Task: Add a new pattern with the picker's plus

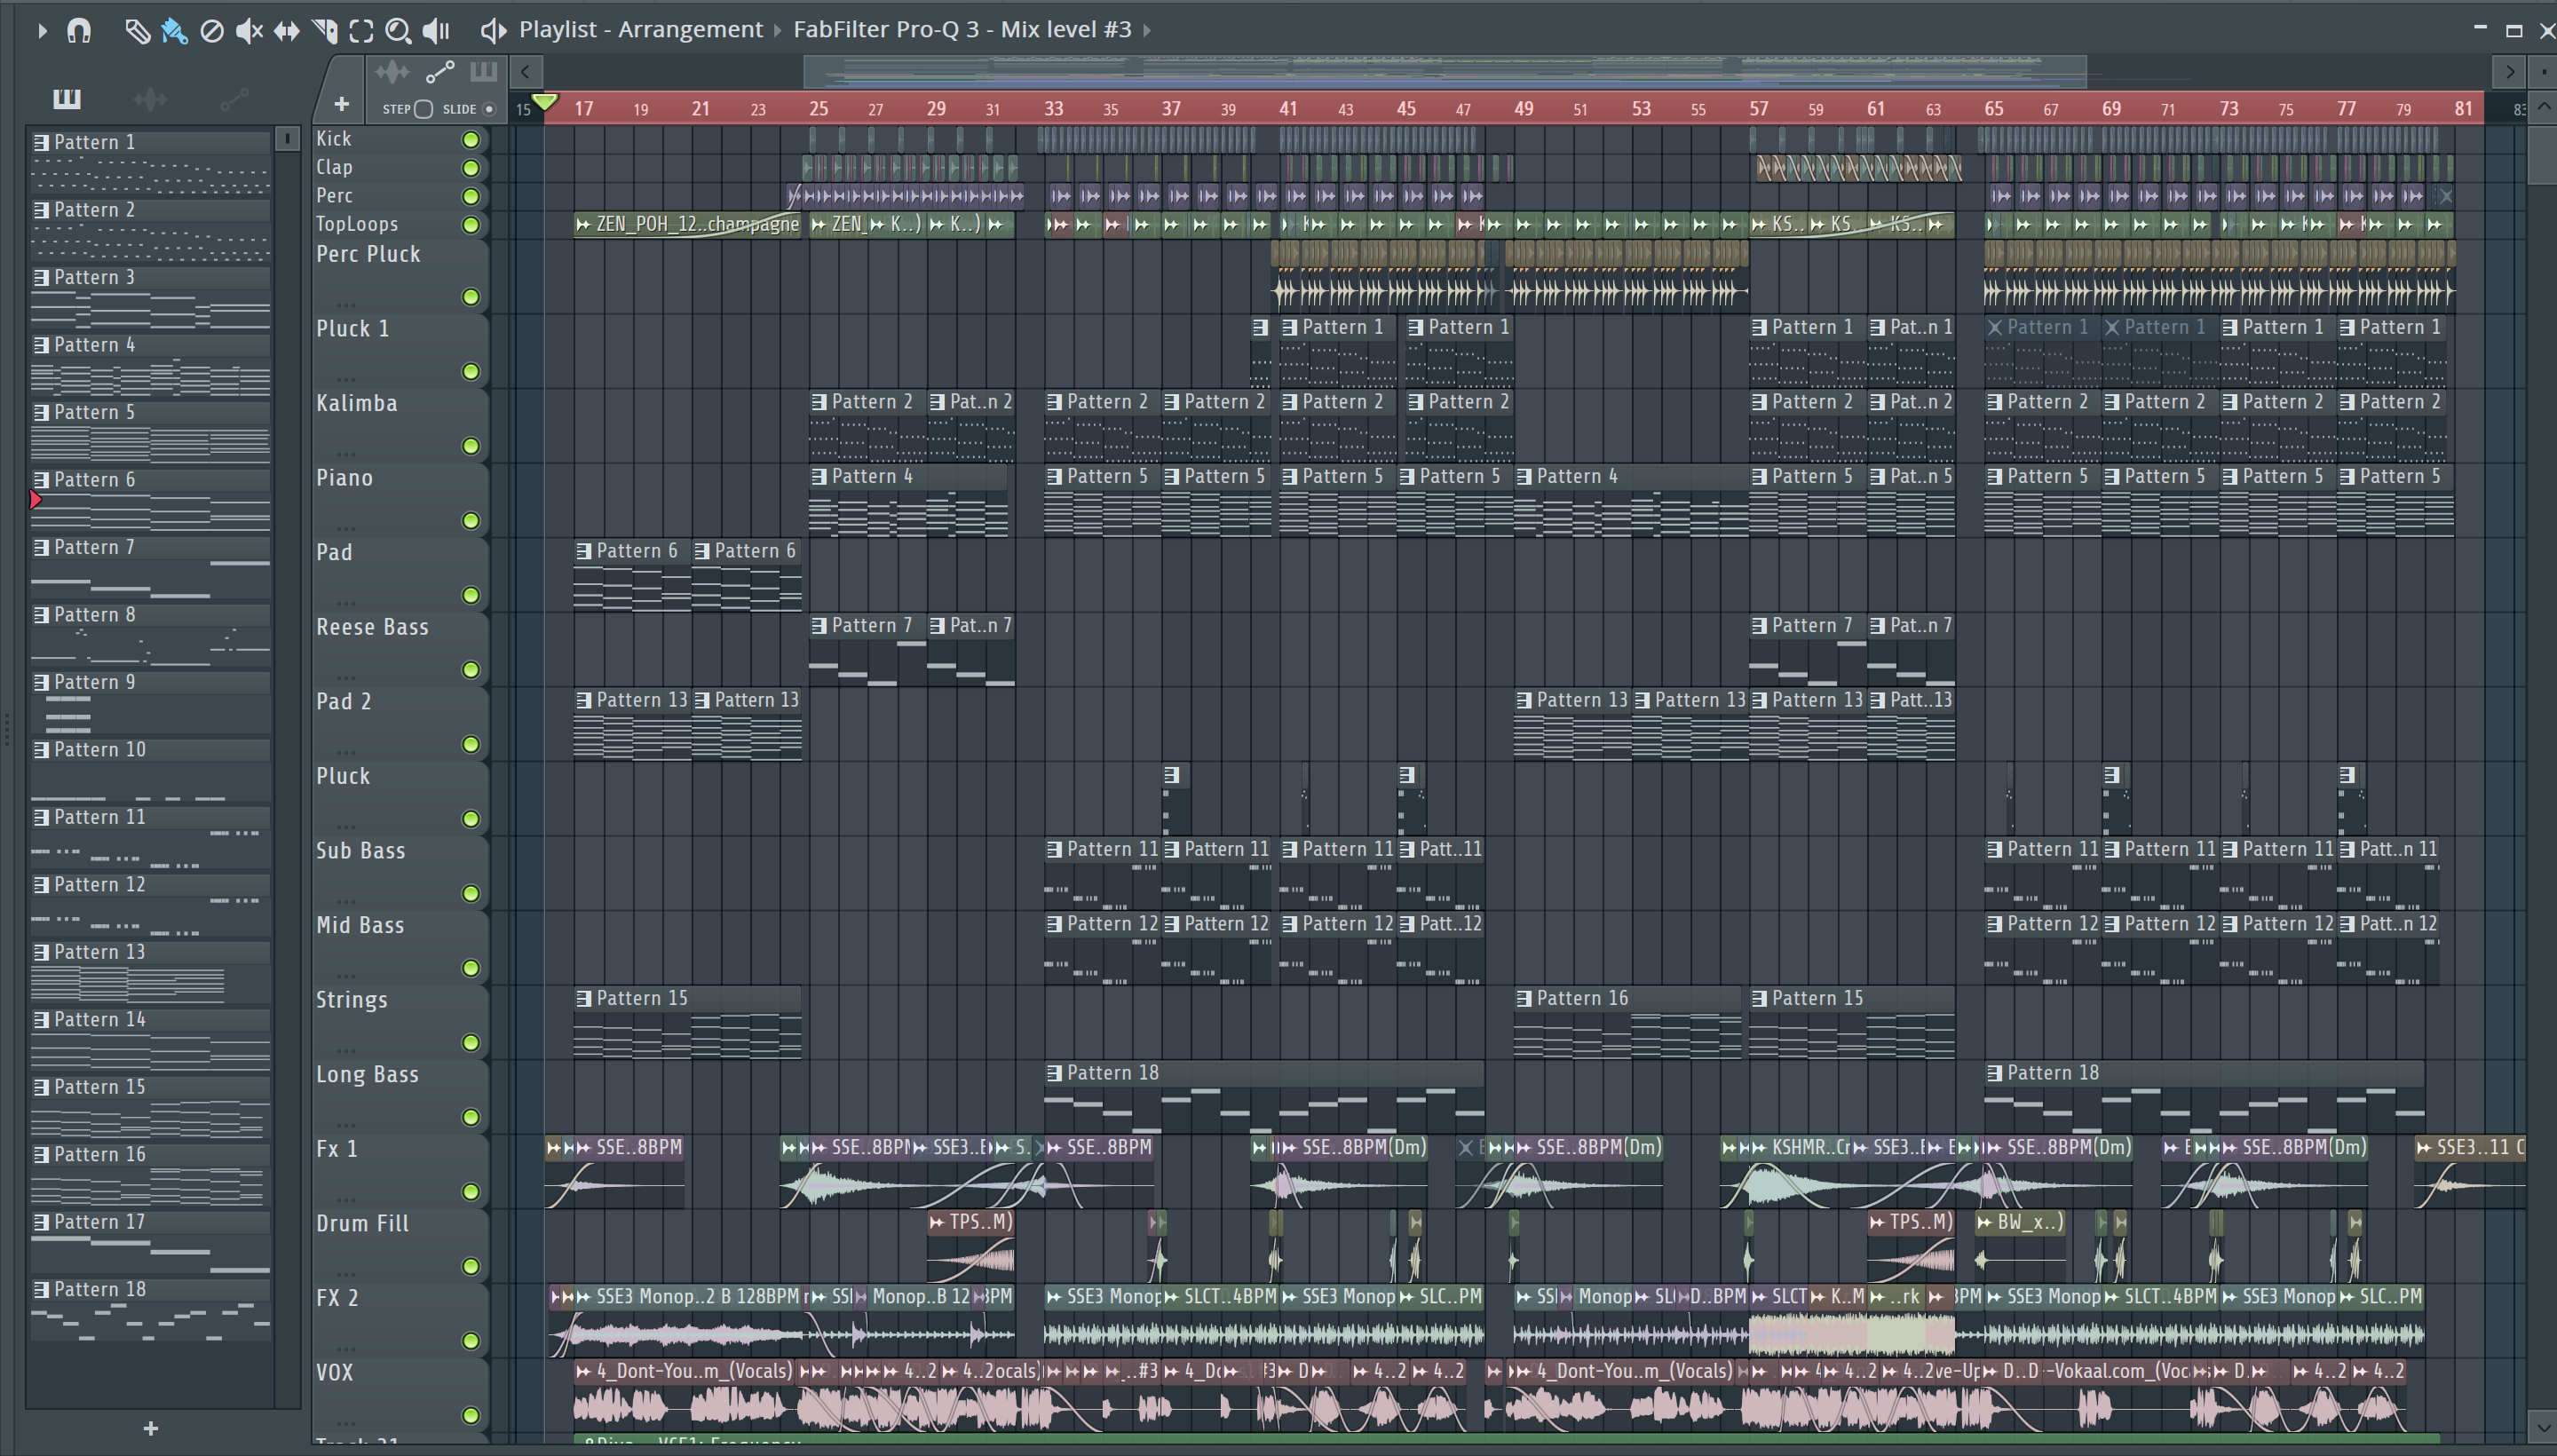Action: 150,1429
